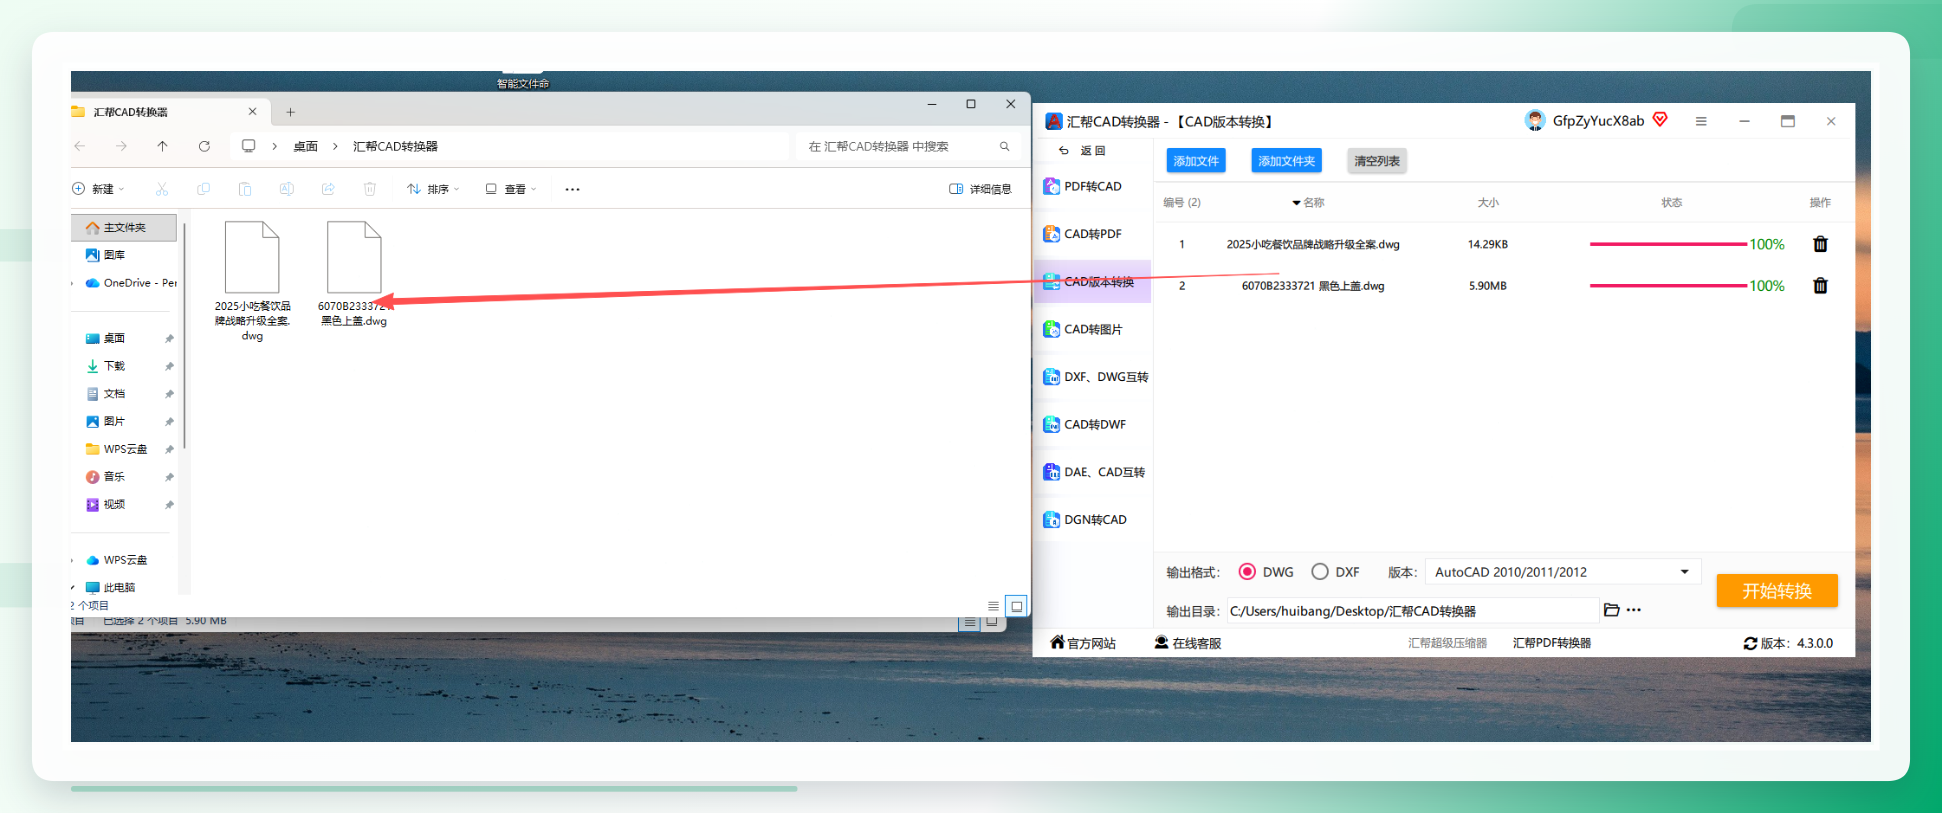Click the Rename icon in File Explorer toolbar
The width and height of the screenshot is (1942, 813).
286,189
